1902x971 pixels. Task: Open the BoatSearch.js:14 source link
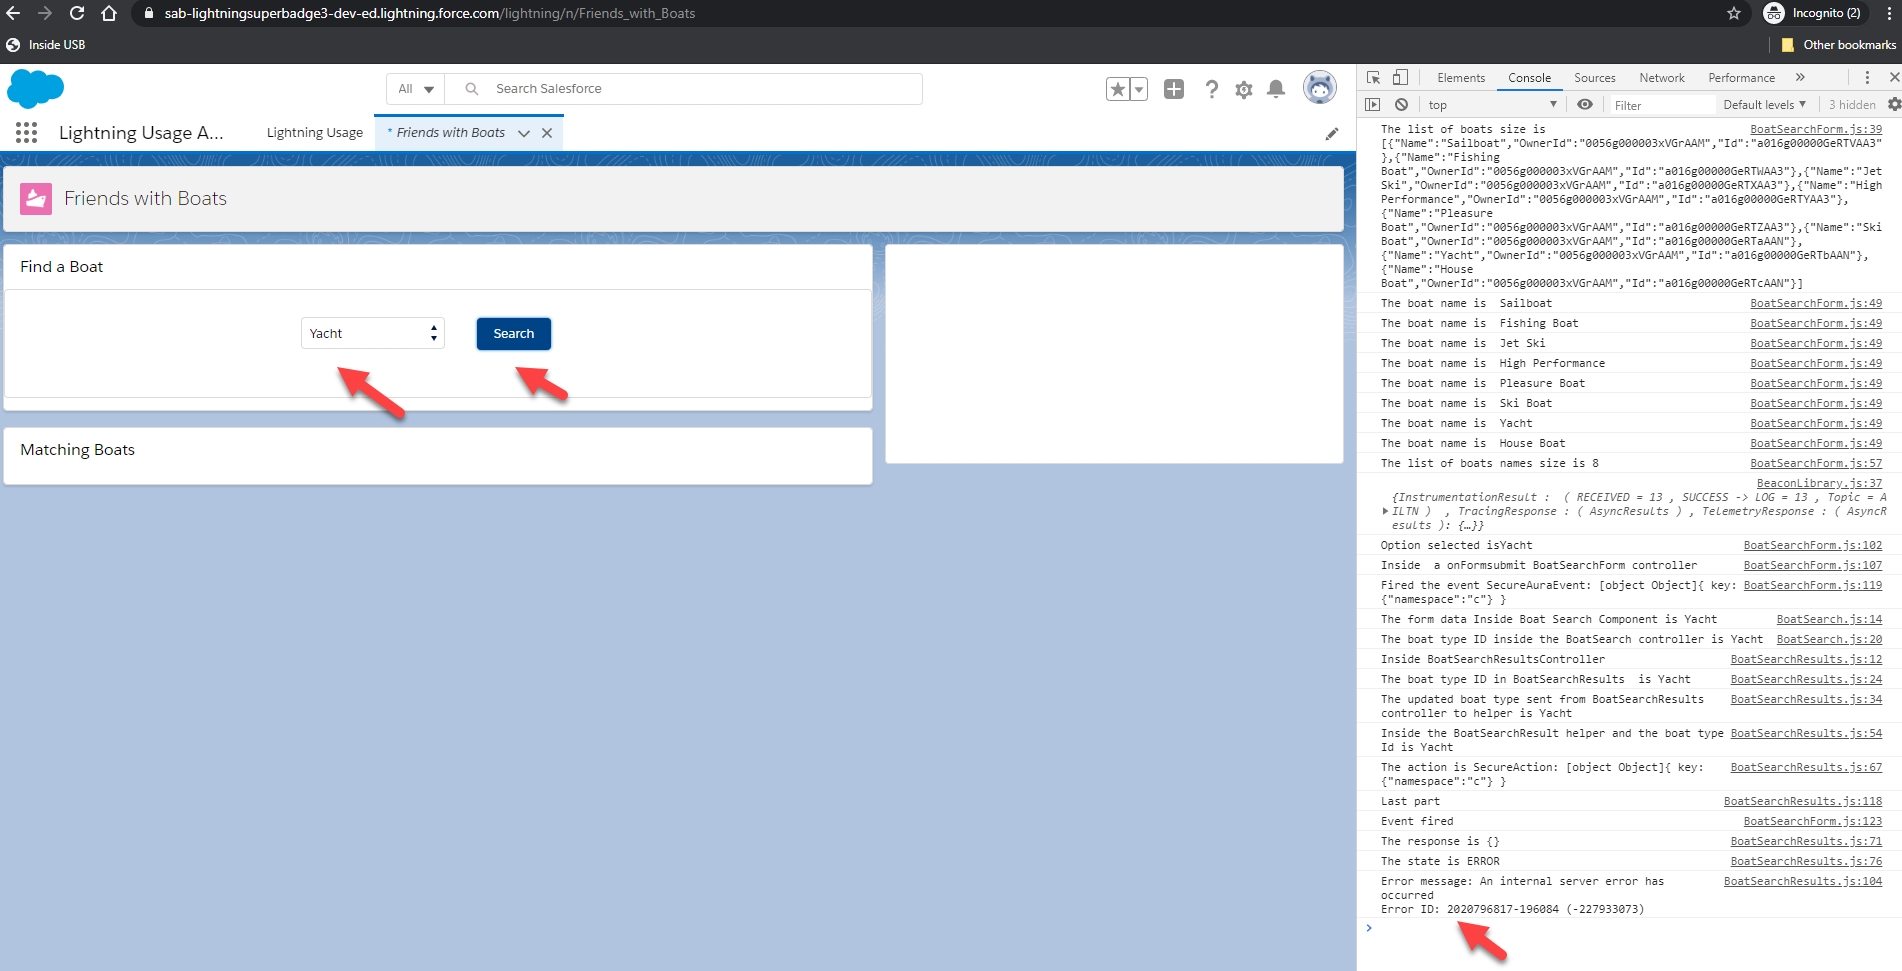pos(1829,619)
